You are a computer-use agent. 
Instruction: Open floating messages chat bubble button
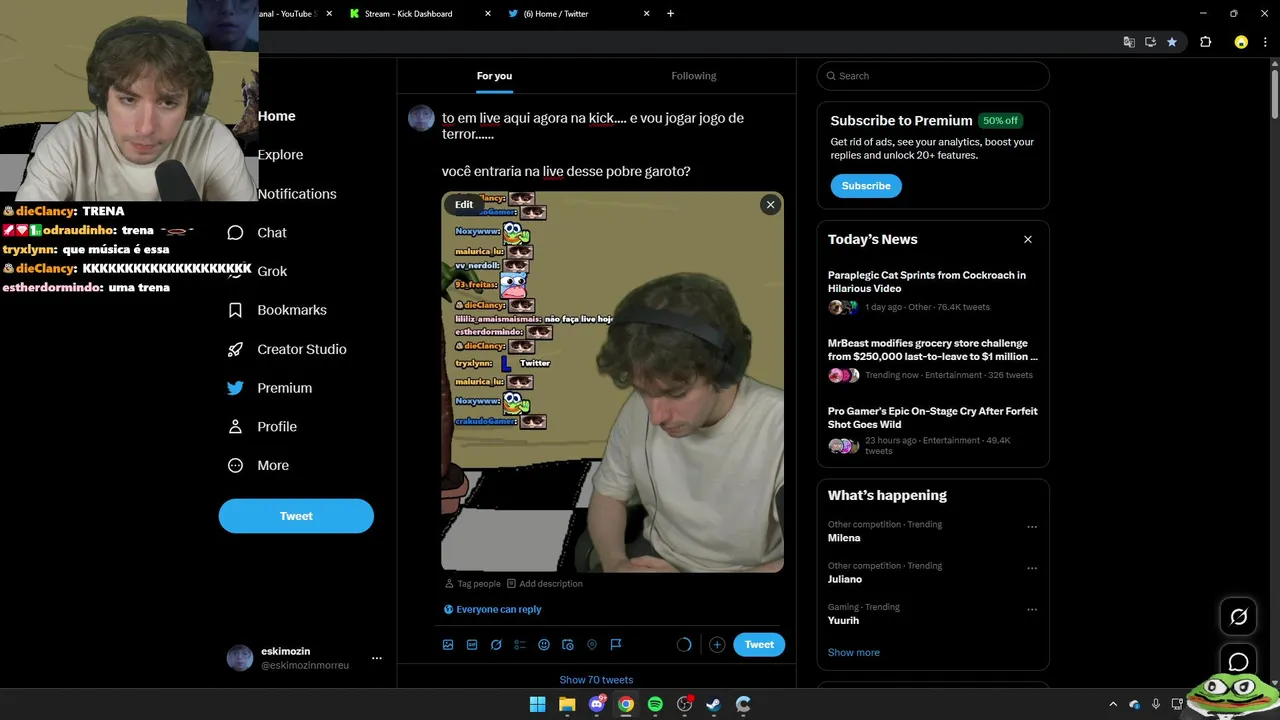pos(1238,662)
